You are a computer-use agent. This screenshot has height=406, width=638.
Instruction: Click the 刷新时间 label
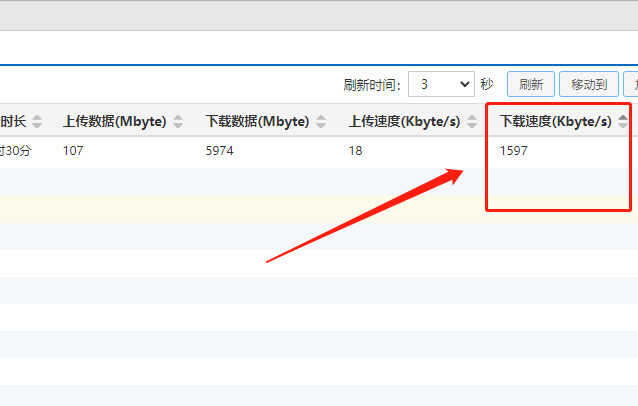372,85
